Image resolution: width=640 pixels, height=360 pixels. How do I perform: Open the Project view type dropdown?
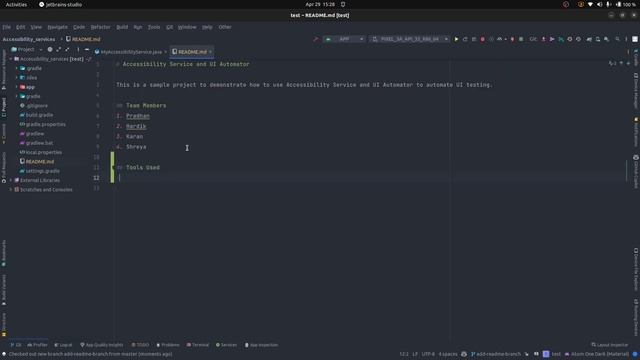(27, 49)
